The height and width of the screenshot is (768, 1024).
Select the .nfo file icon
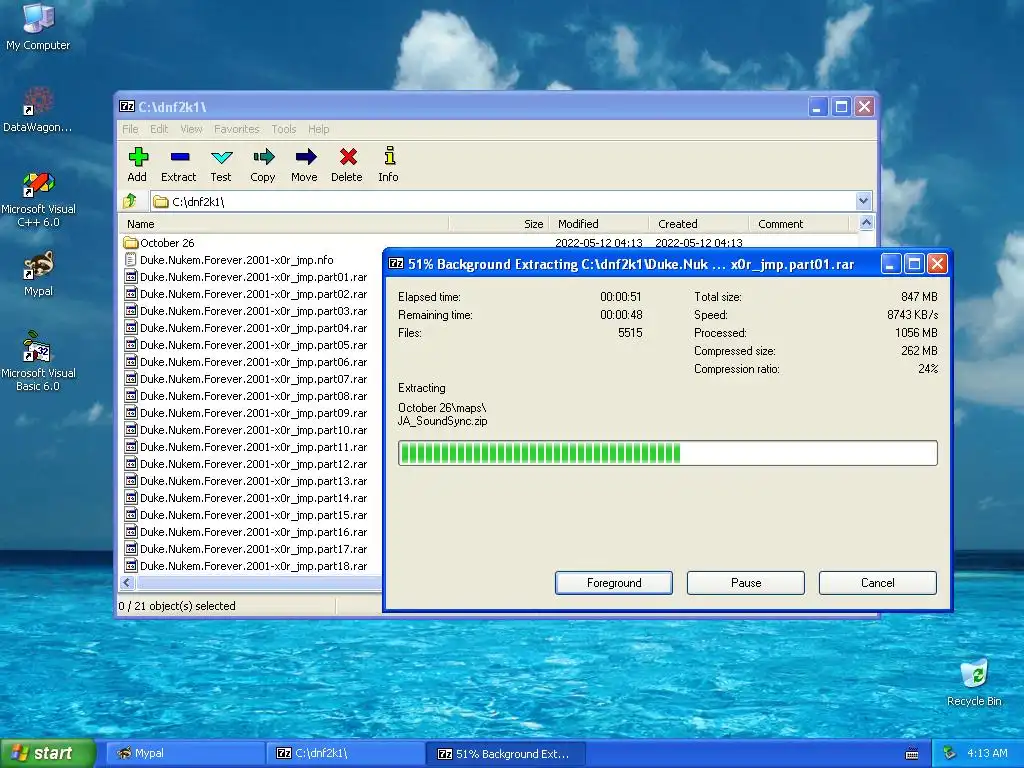(x=131, y=260)
